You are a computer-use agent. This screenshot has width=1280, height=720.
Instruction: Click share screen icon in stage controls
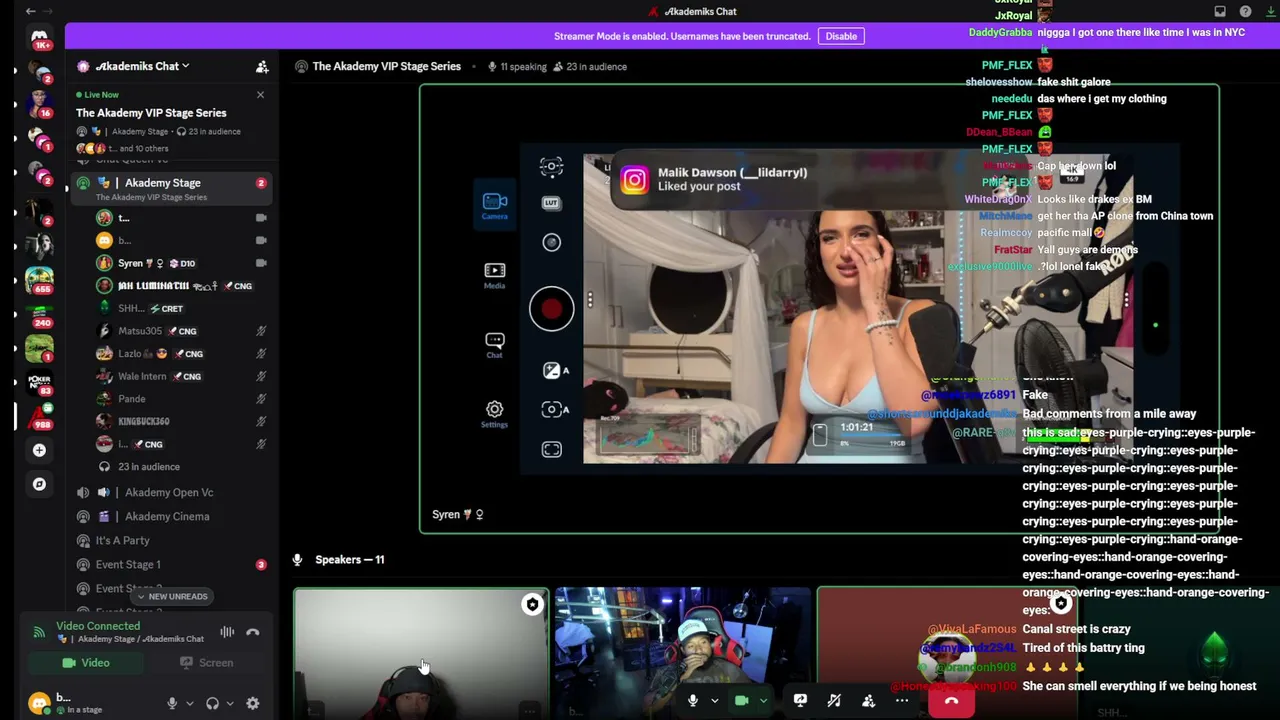point(800,701)
